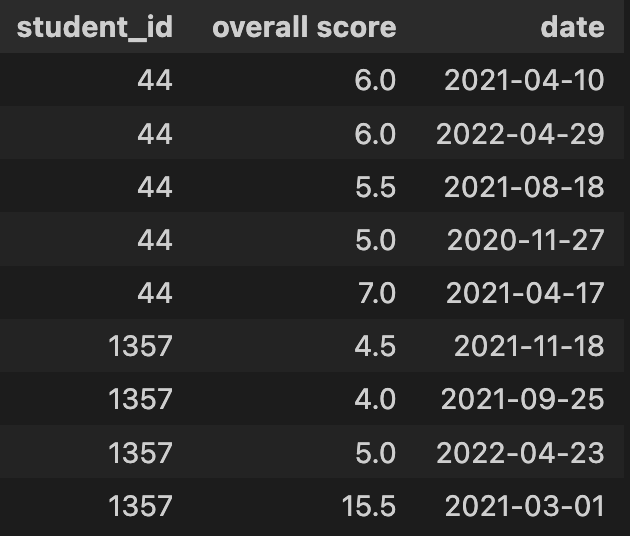
Task: Select the score 4.0 cell
Action: point(375,399)
